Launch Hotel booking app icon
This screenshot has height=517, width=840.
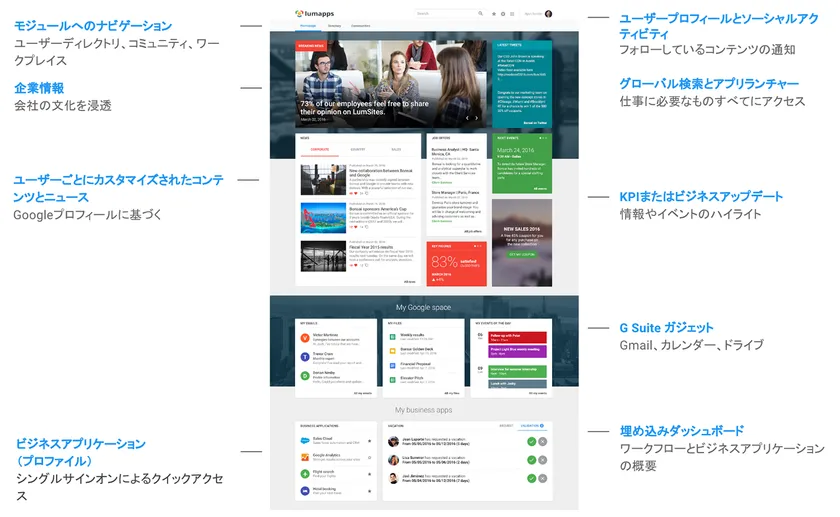[x=305, y=490]
